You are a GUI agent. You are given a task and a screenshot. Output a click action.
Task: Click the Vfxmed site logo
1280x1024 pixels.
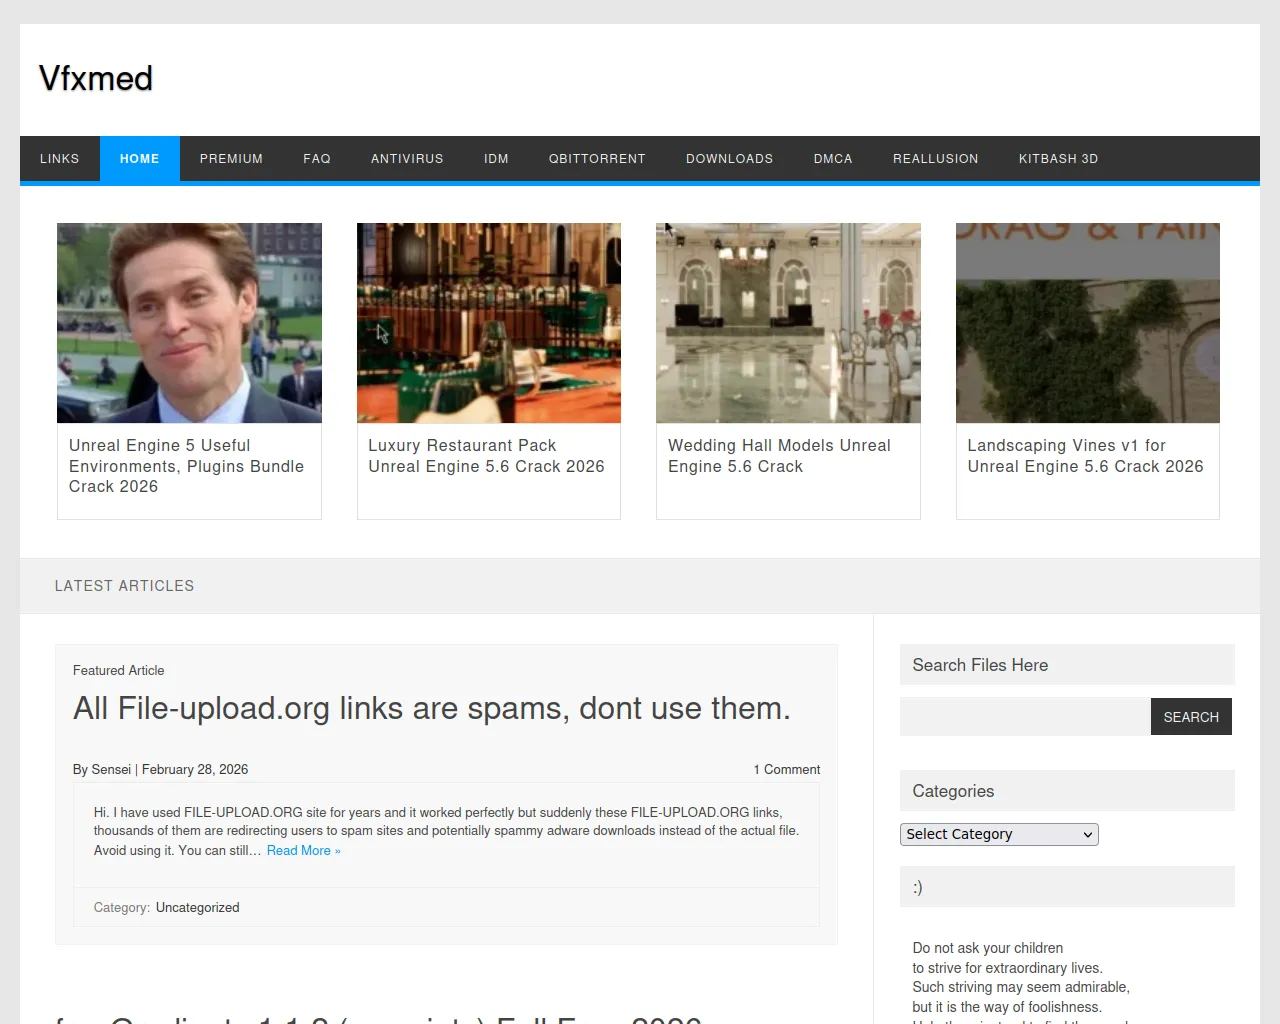[x=95, y=78]
